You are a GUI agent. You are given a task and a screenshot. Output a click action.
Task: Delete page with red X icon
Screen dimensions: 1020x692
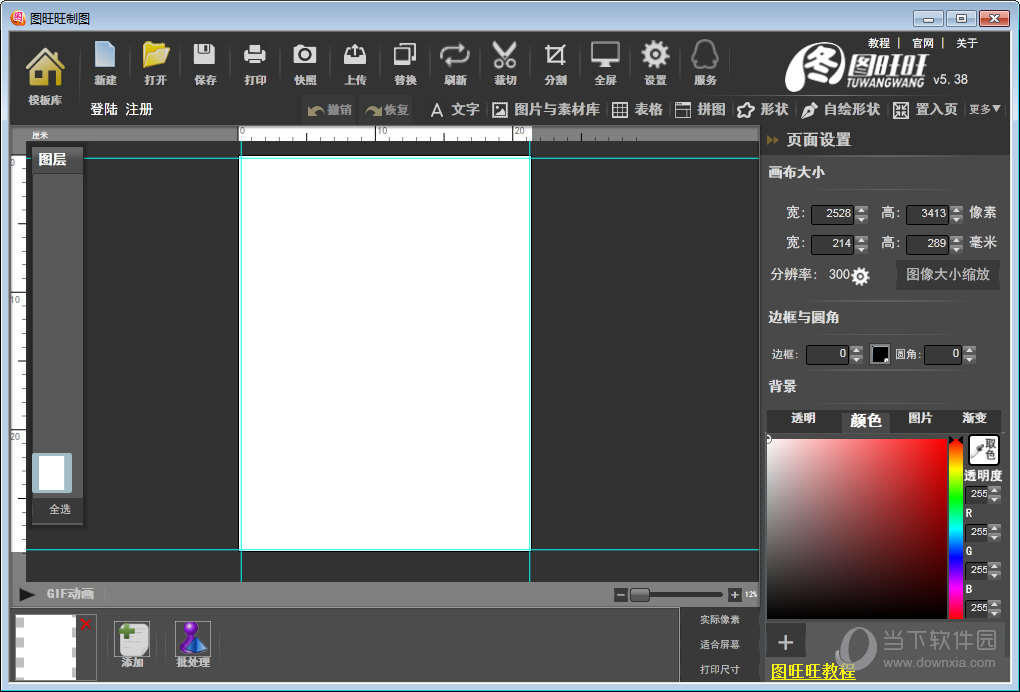point(86,624)
